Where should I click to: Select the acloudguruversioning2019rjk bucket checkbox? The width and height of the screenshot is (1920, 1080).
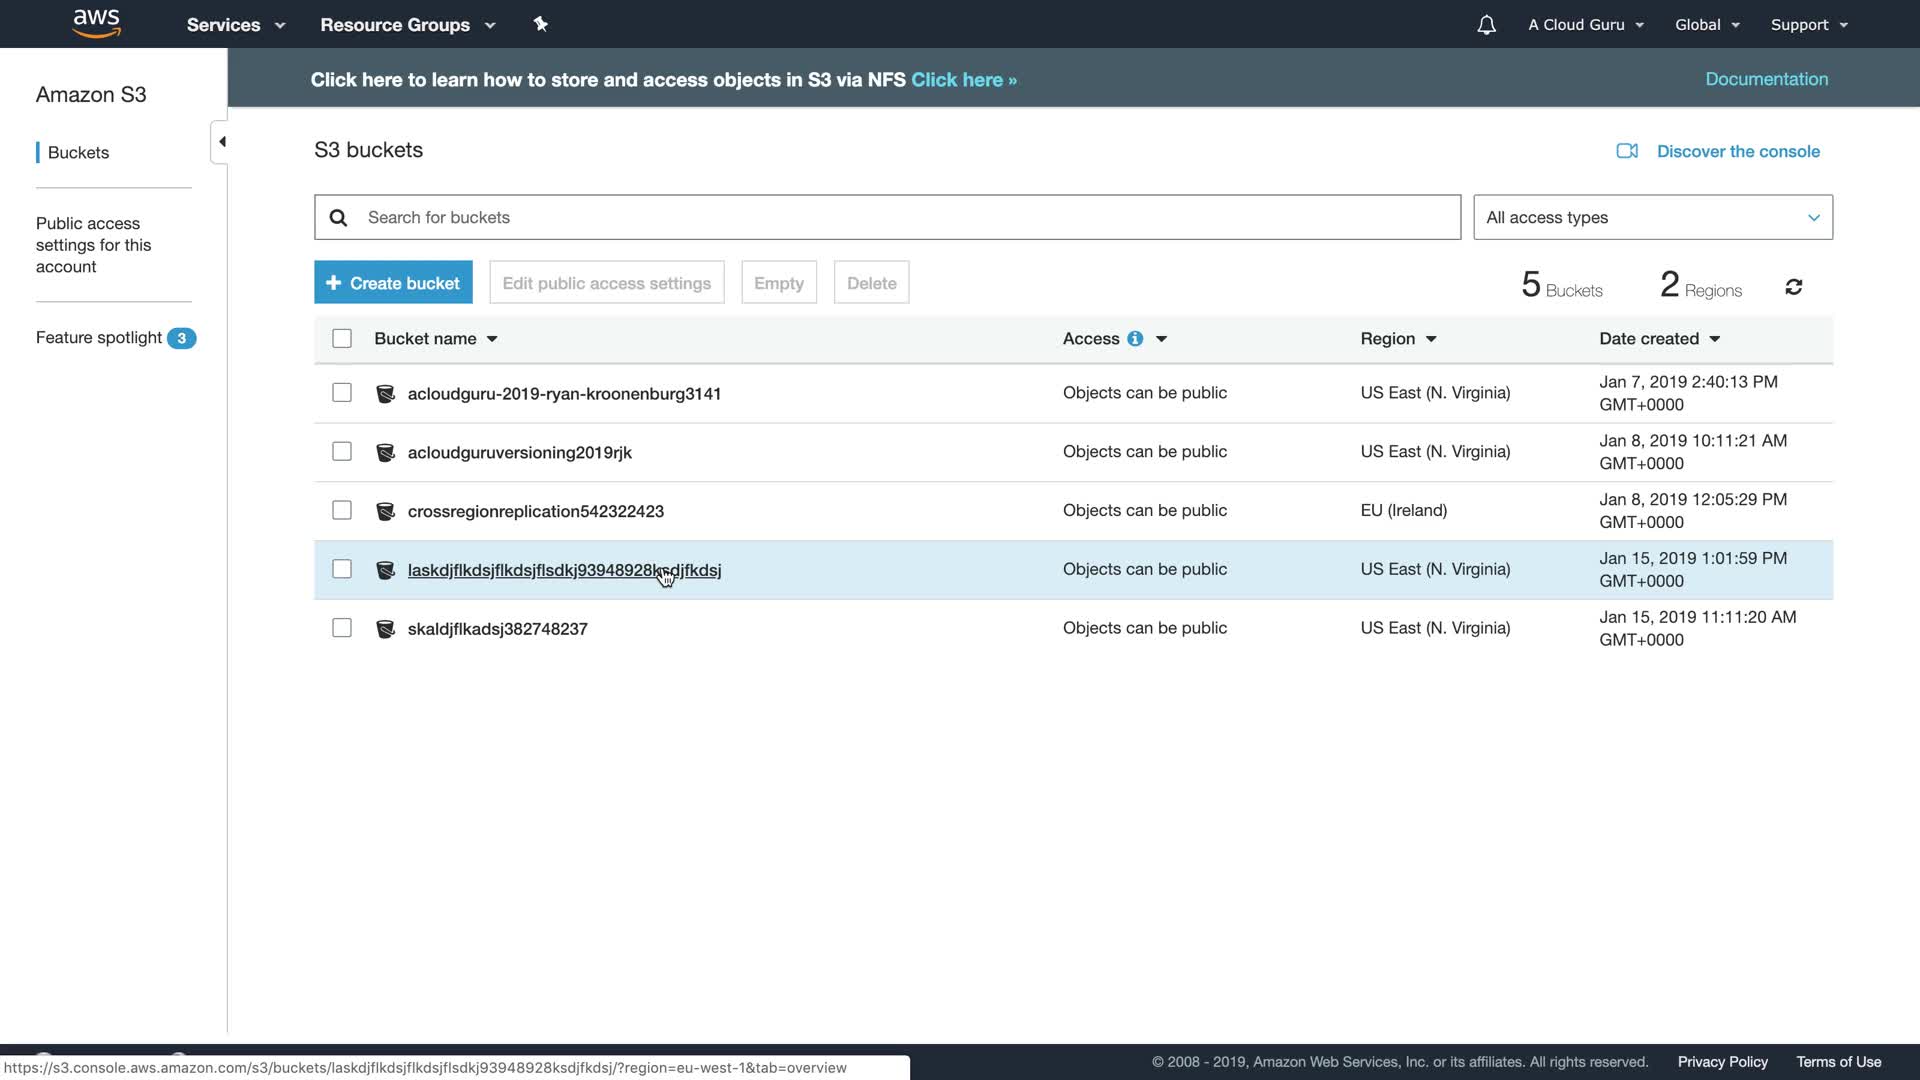tap(342, 452)
